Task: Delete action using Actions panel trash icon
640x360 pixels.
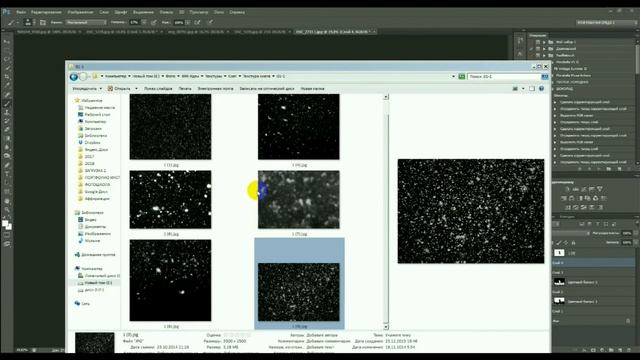Action: click(x=629, y=168)
